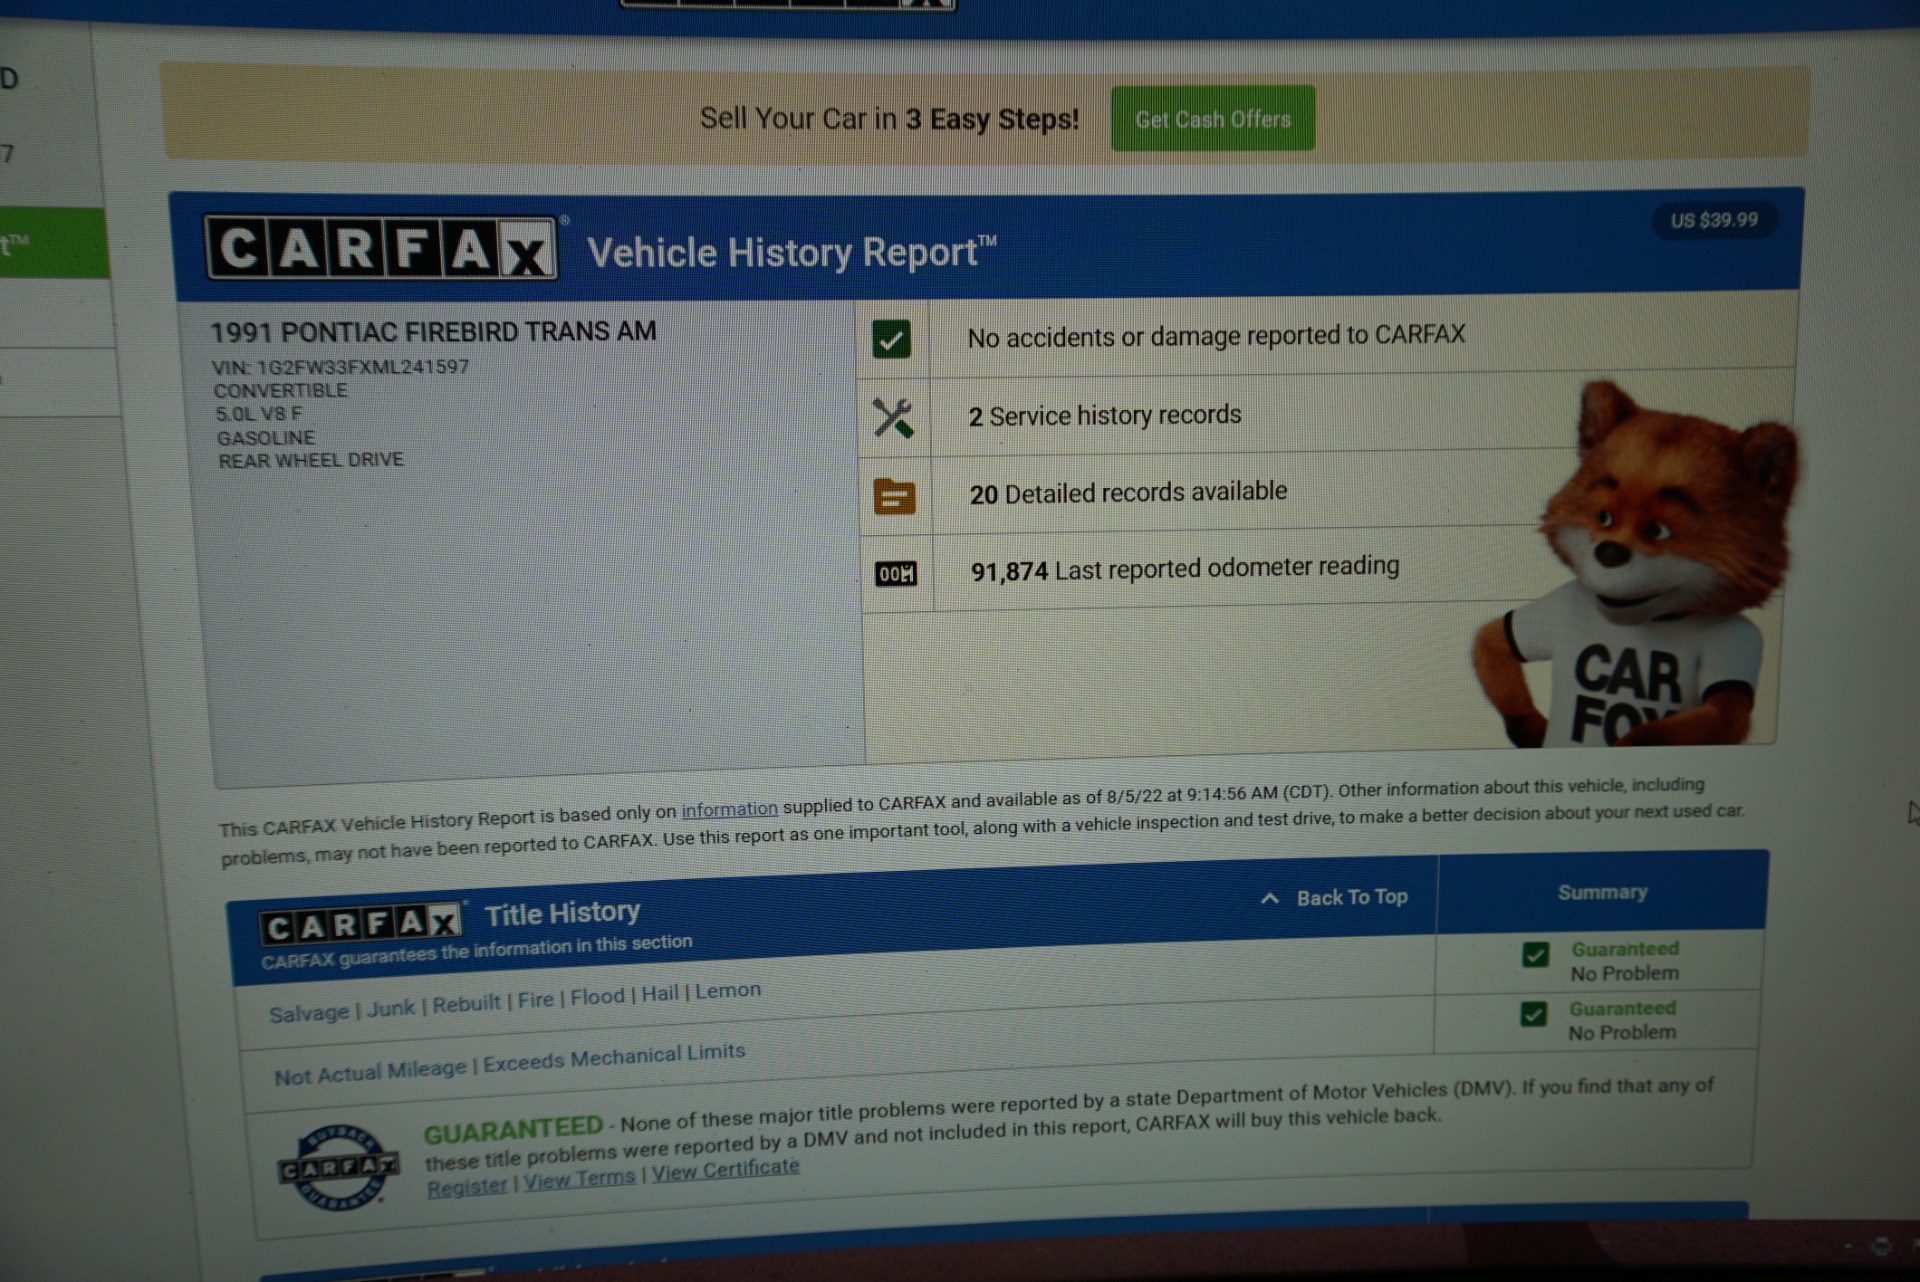The height and width of the screenshot is (1282, 1920).
Task: Select the REAR WHEEL DRIVE text
Action: tap(311, 460)
